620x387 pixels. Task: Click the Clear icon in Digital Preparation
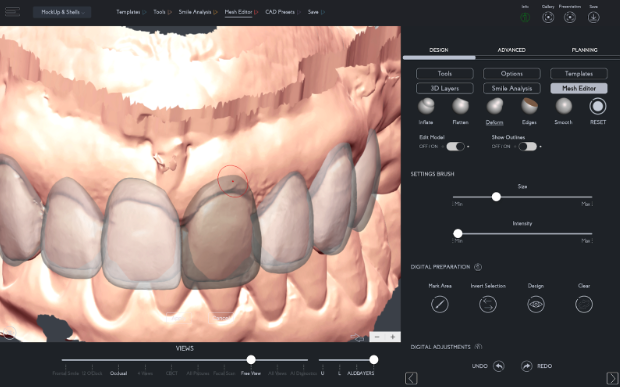click(x=584, y=304)
